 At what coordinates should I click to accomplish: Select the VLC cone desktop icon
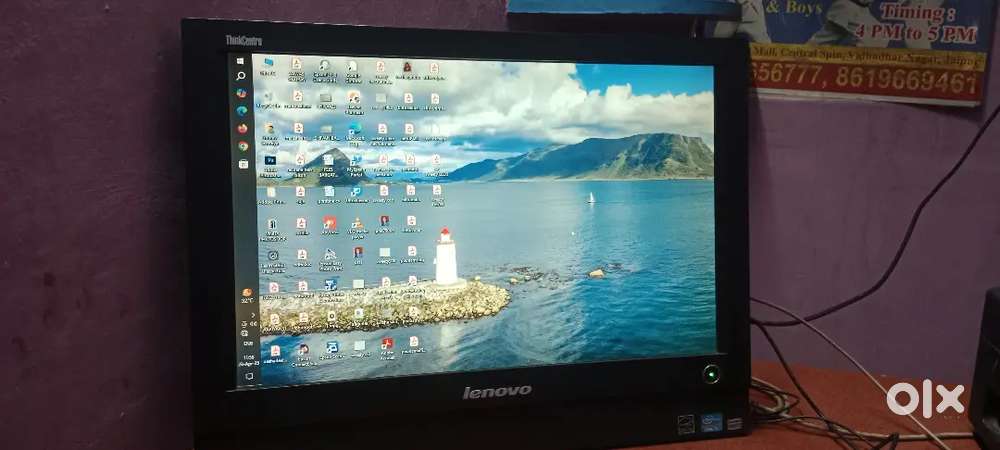[357, 227]
